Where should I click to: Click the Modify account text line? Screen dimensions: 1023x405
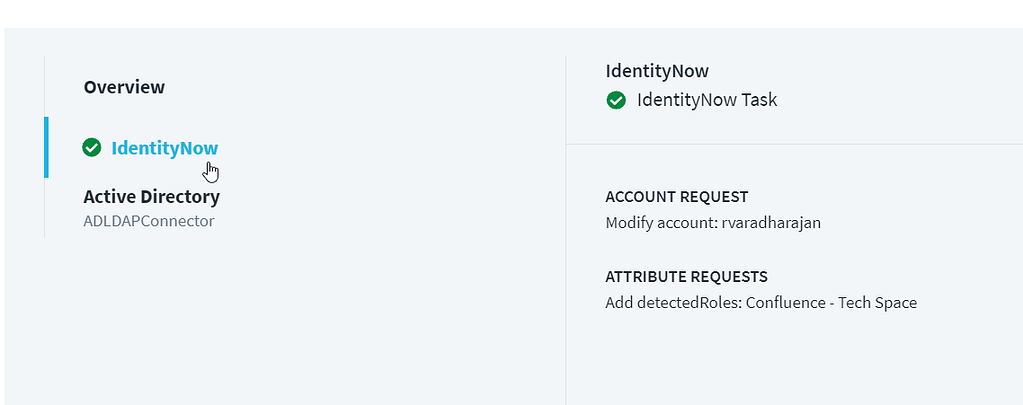tap(713, 223)
